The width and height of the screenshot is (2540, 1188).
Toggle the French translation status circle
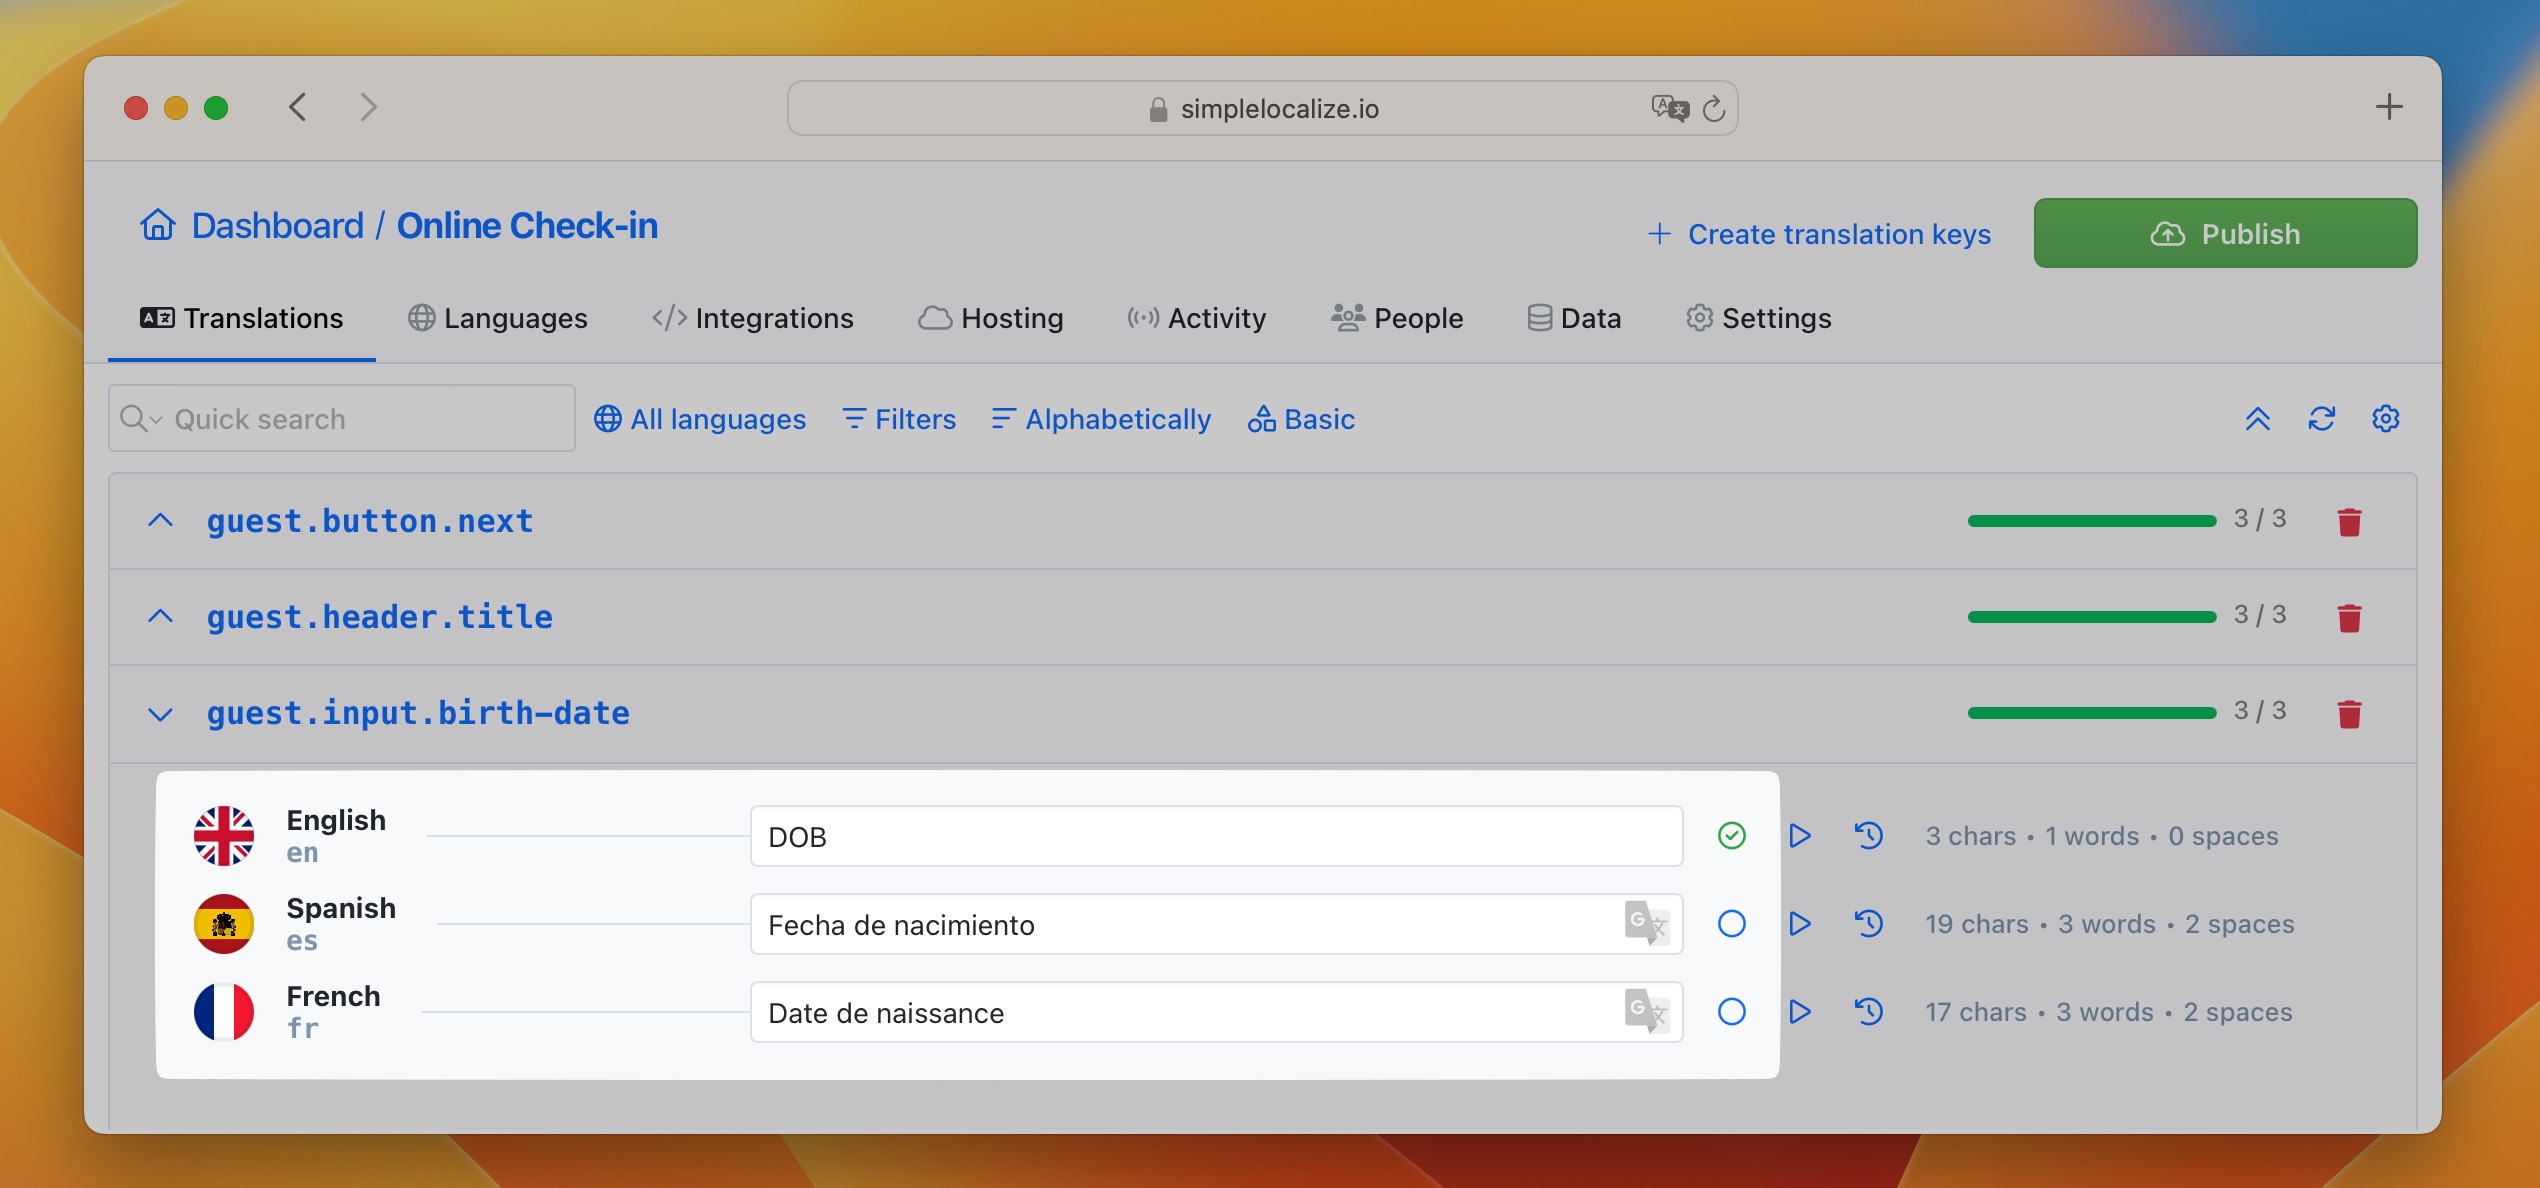point(1728,1011)
